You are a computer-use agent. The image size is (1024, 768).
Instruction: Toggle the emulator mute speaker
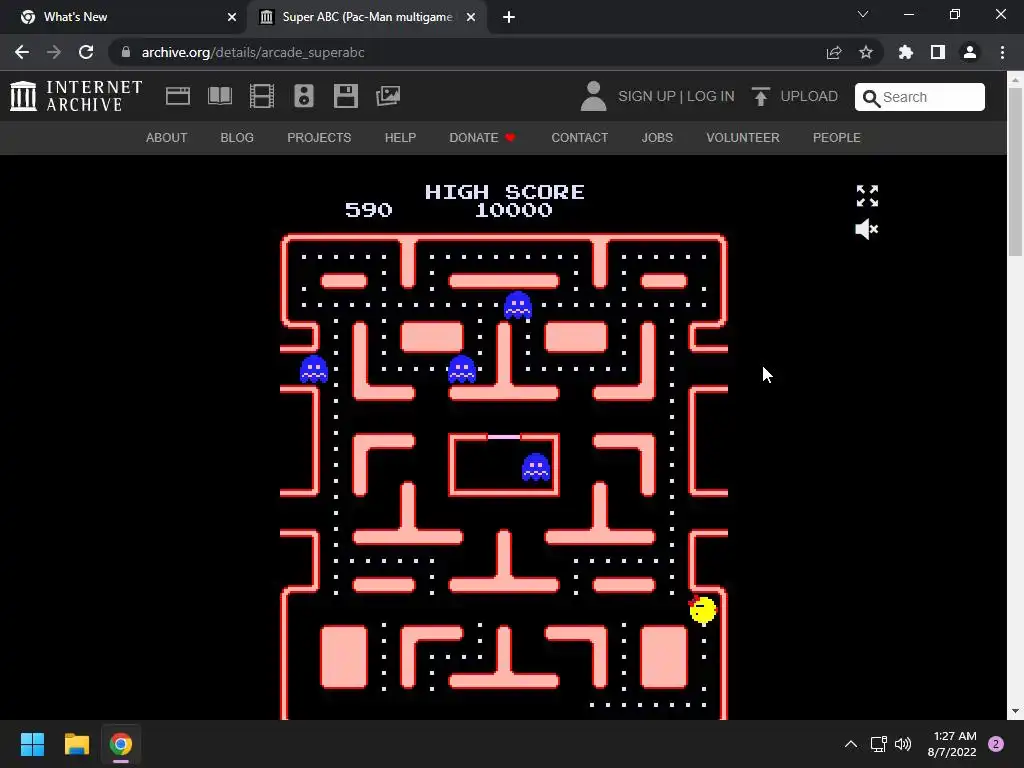coord(867,229)
